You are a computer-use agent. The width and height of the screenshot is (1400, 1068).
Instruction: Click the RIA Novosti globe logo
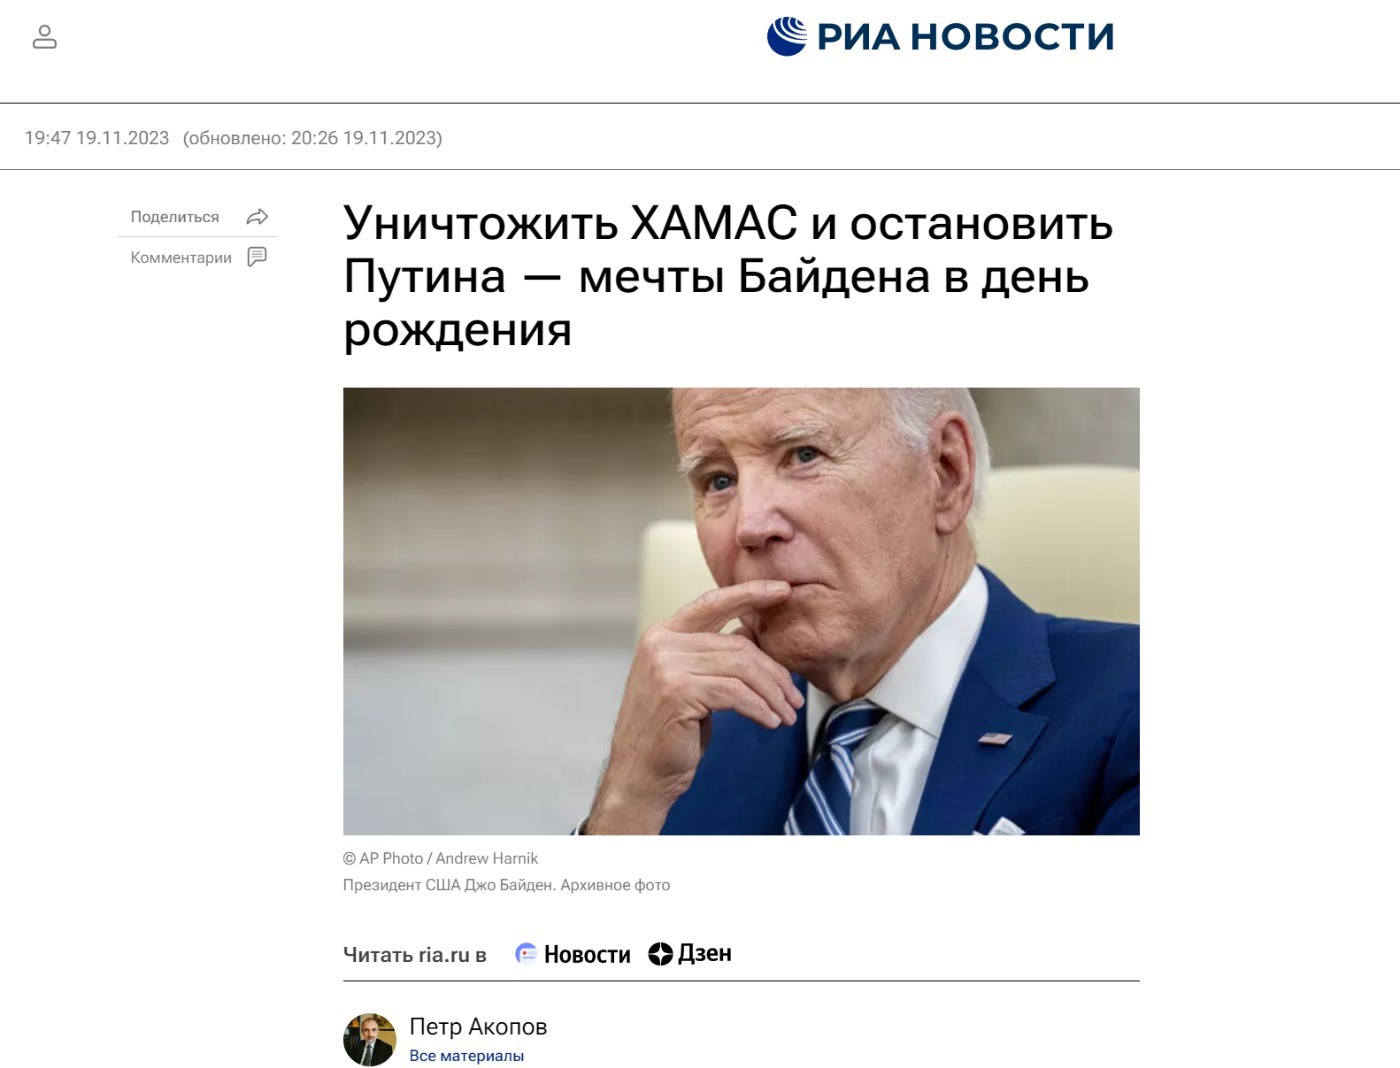(786, 36)
